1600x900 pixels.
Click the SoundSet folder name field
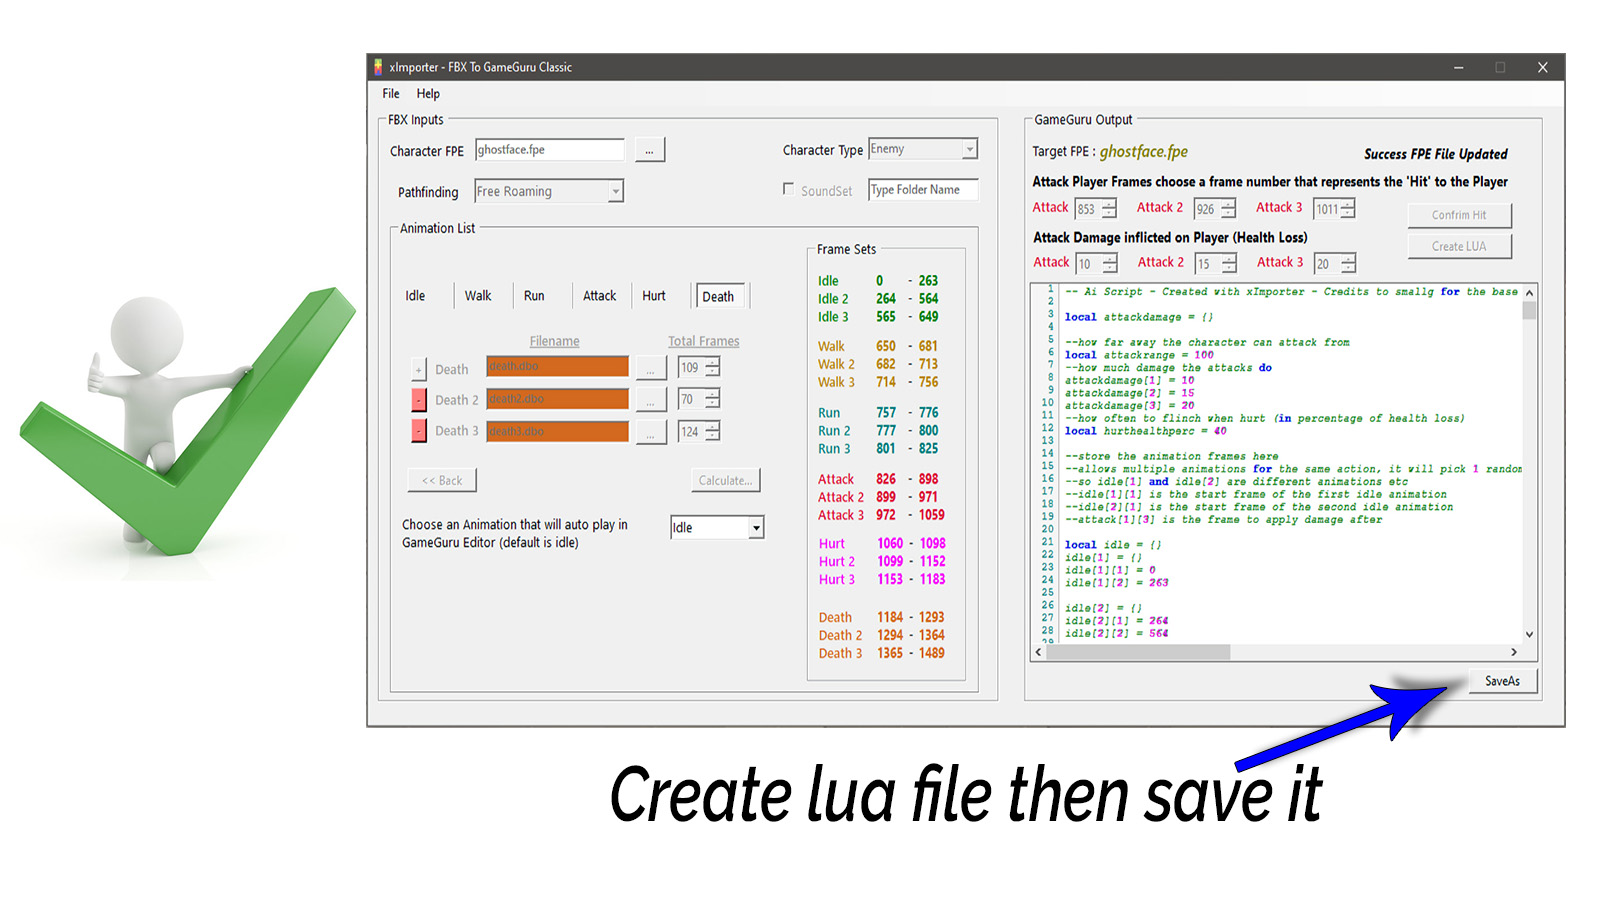point(923,190)
